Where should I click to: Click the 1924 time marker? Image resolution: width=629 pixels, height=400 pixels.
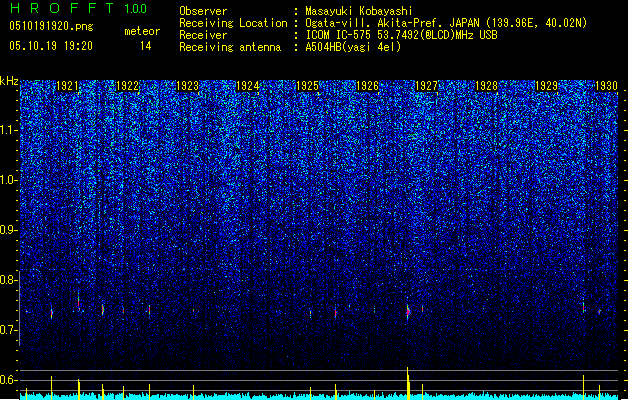tap(248, 86)
